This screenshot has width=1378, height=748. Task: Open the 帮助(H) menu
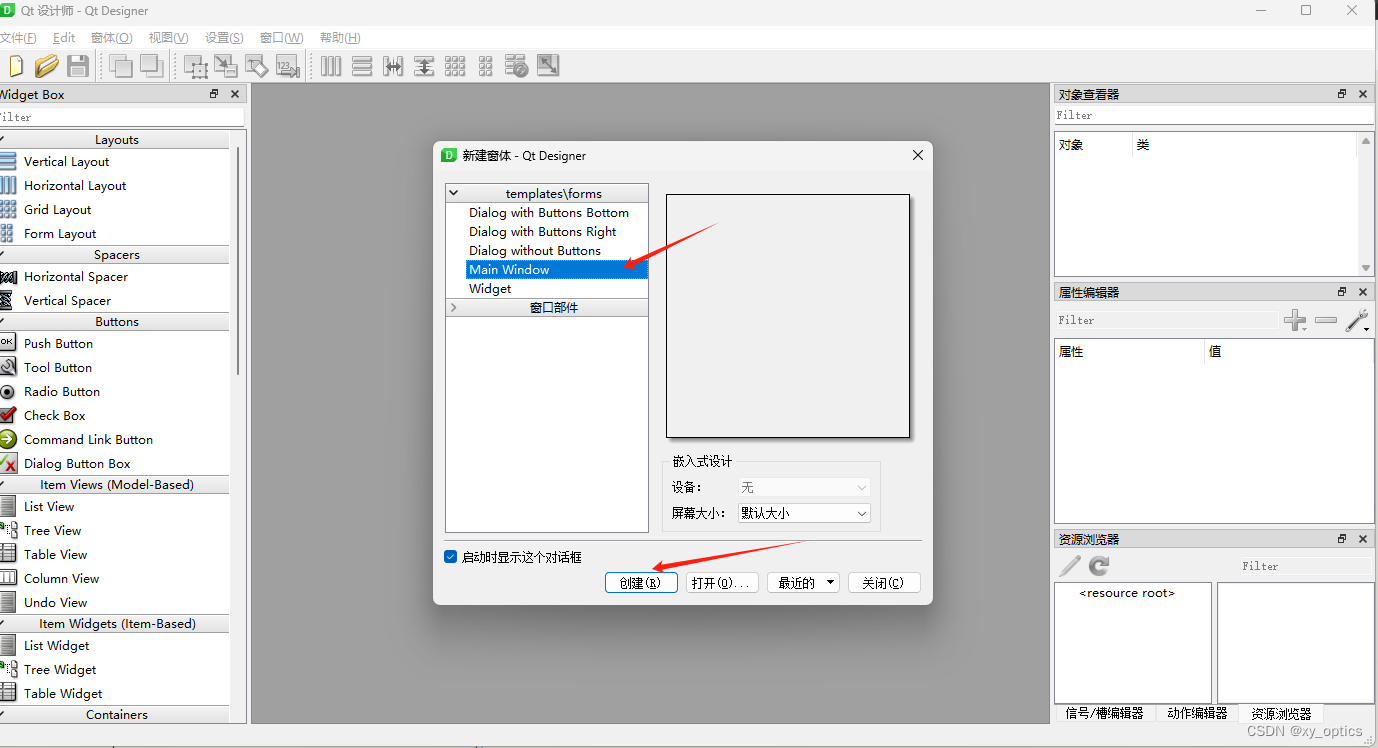340,37
